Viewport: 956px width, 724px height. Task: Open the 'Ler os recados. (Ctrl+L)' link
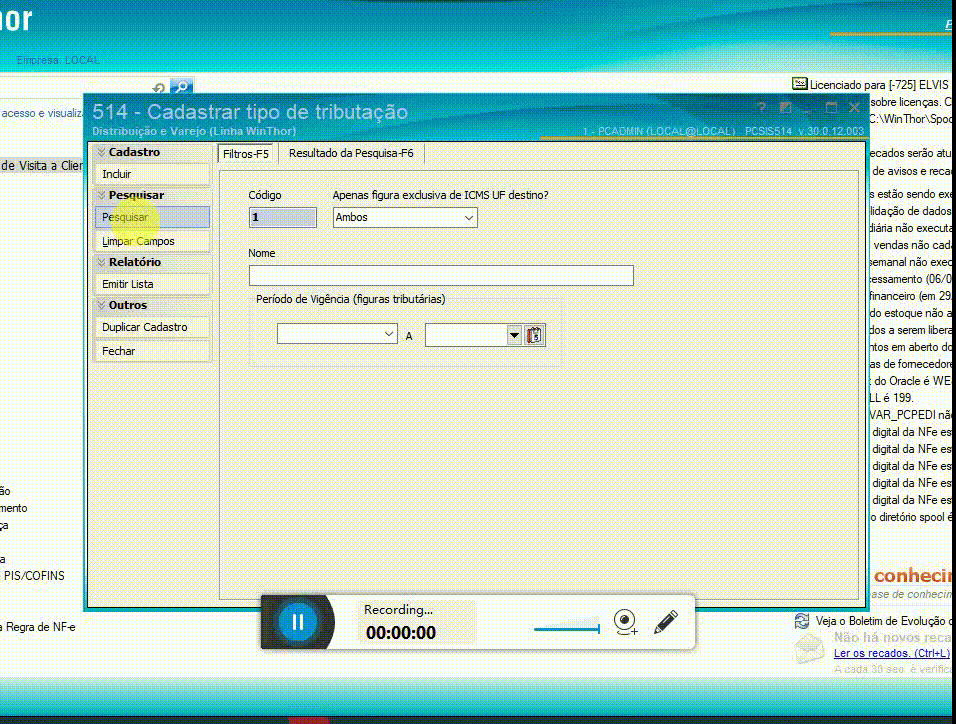pos(891,653)
